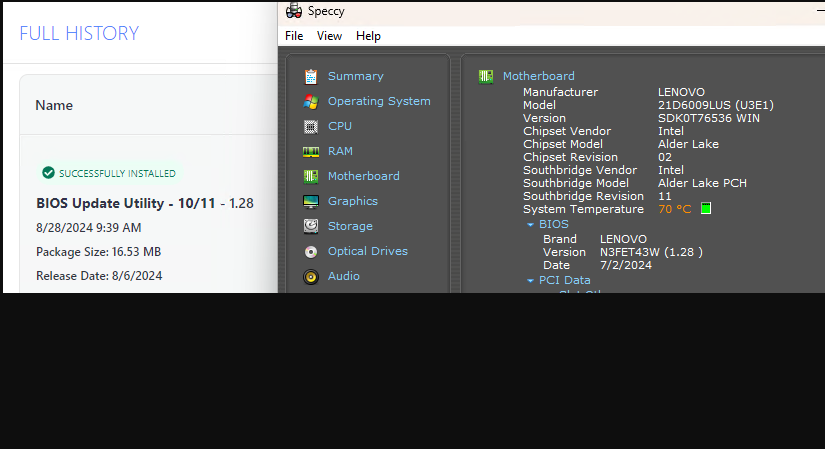Click the green System Temperature indicator icon
This screenshot has height=449, width=825.
point(706,208)
